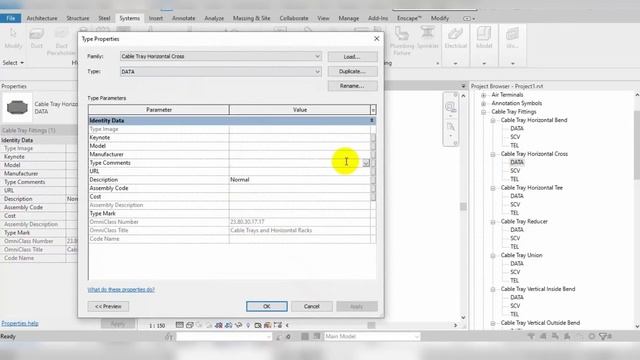Pick the Duct Placeholder ribbon tool
Screen dimensions: 640x360
tap(61, 41)
